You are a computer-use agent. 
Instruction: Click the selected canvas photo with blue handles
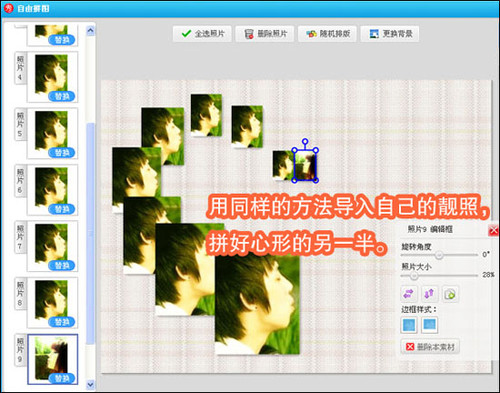pos(305,166)
